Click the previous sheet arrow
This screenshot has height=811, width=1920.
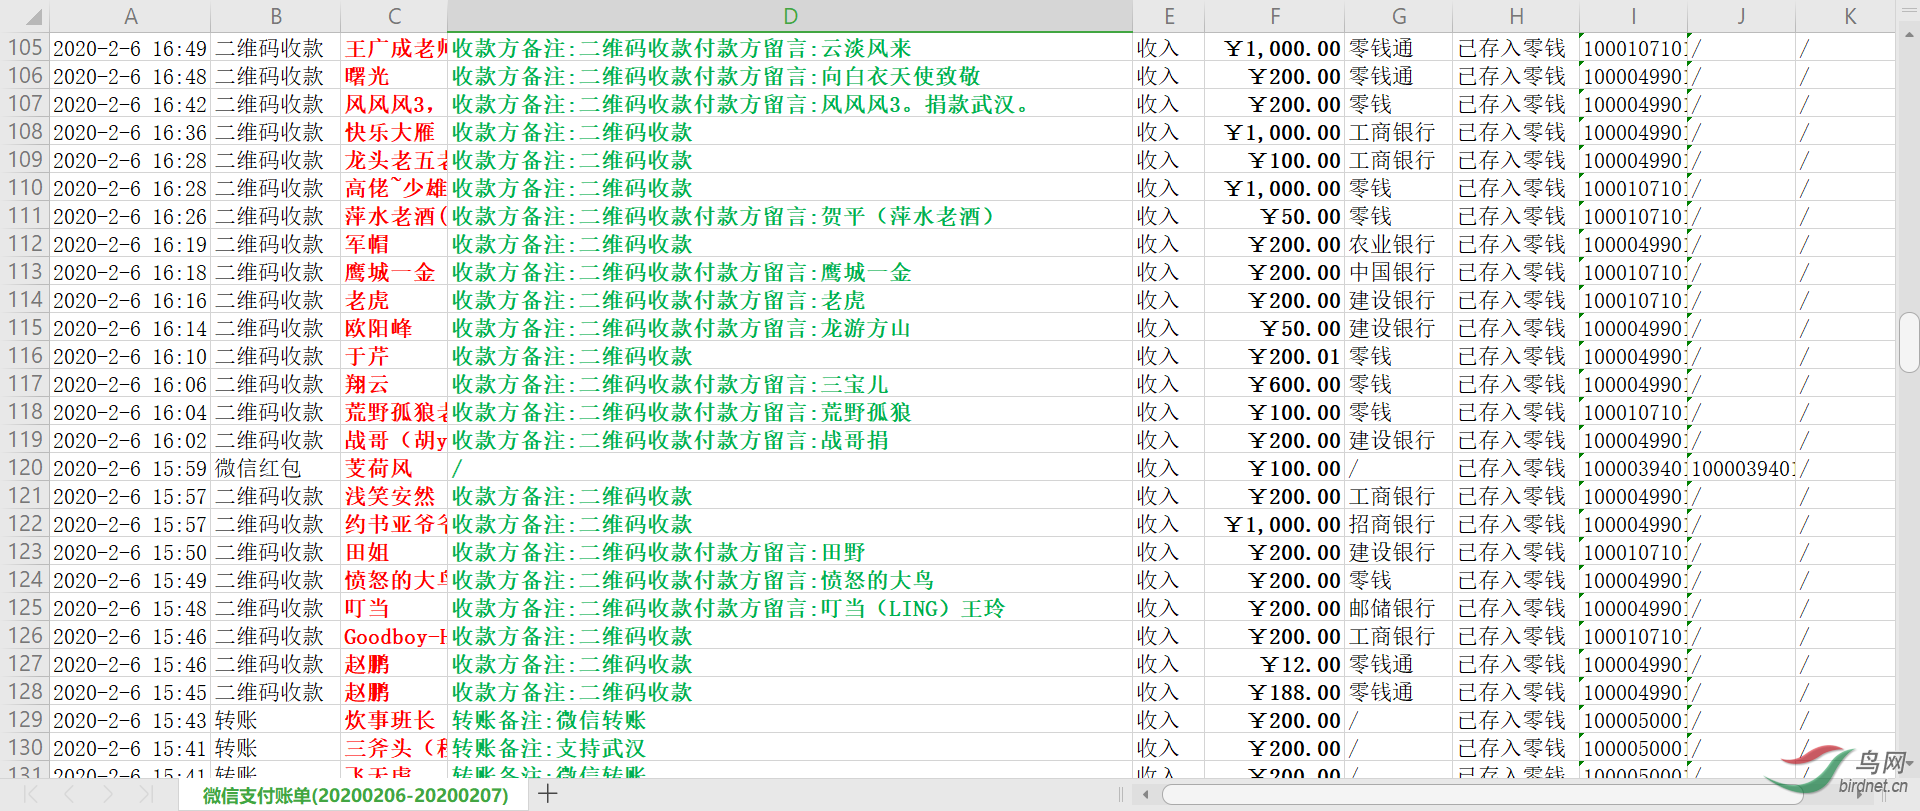pos(69,794)
